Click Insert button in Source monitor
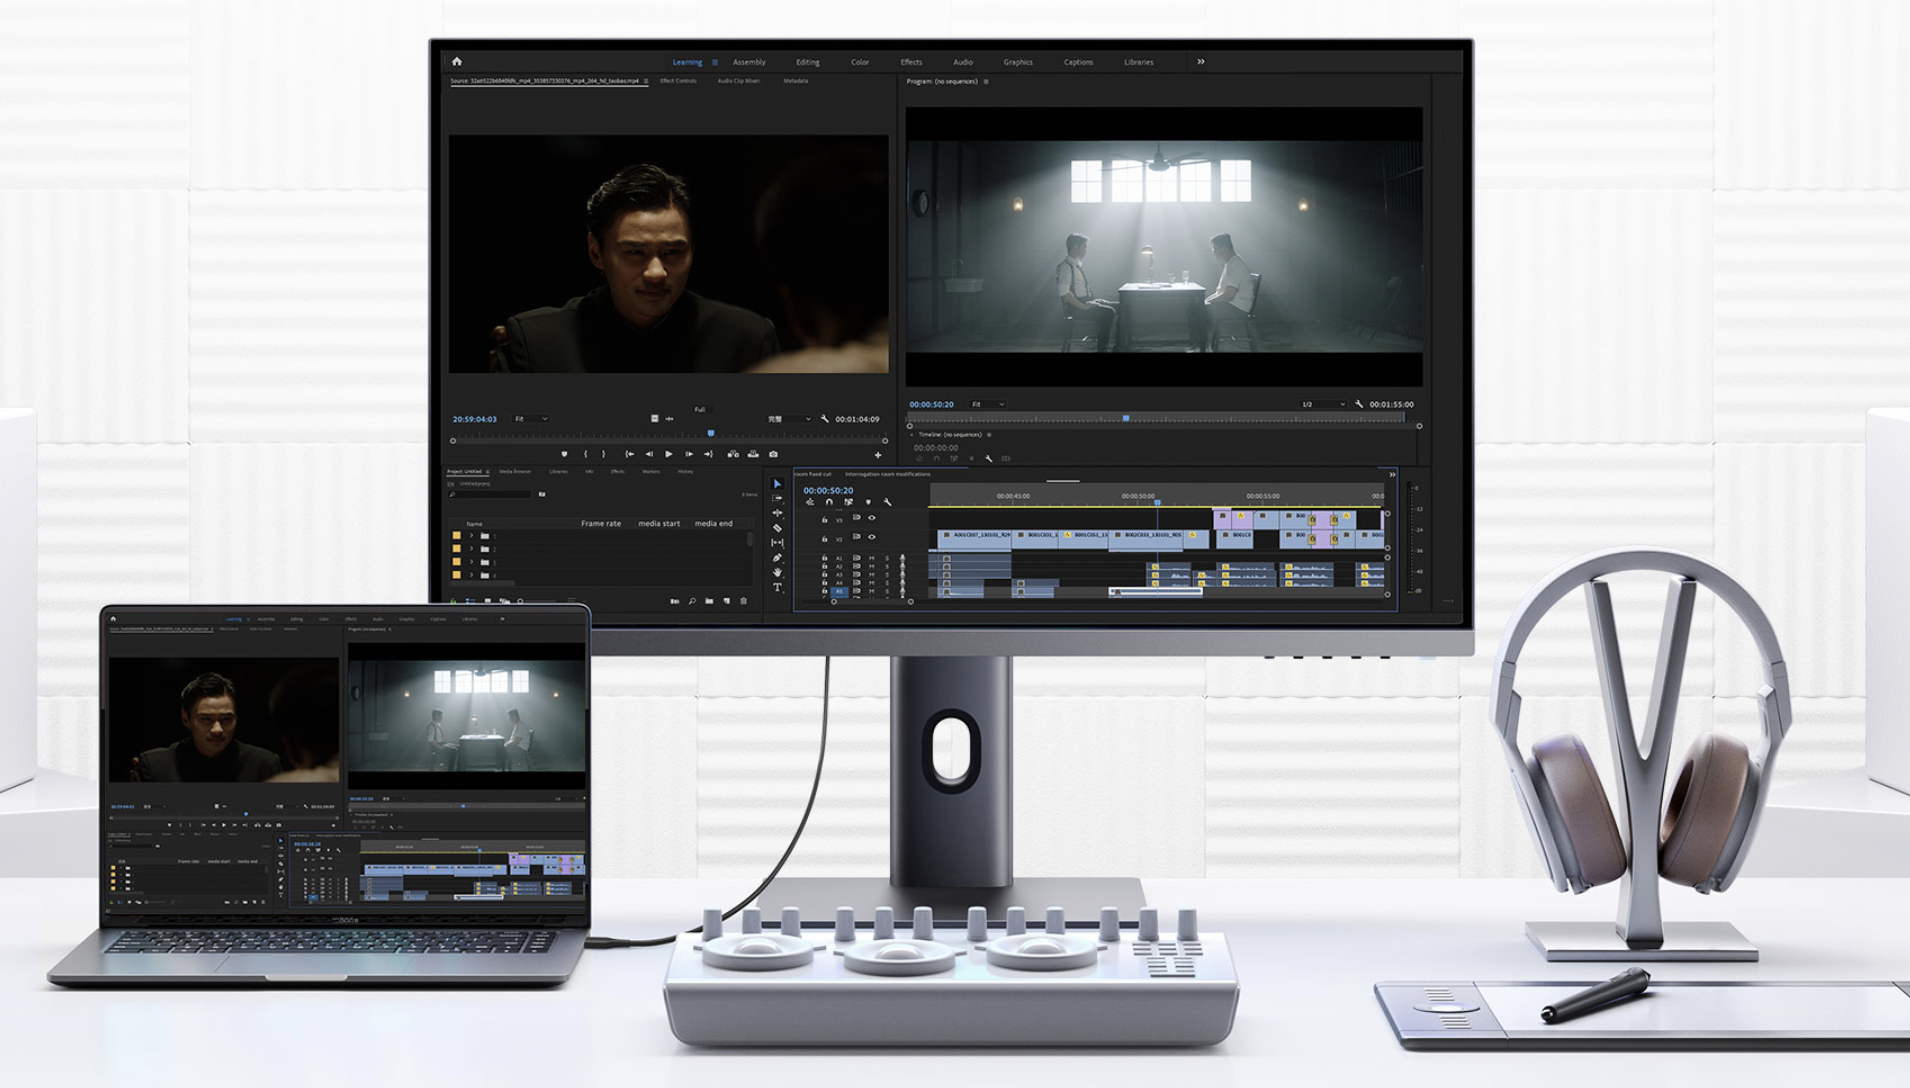This screenshot has height=1088, width=1910. [733, 454]
